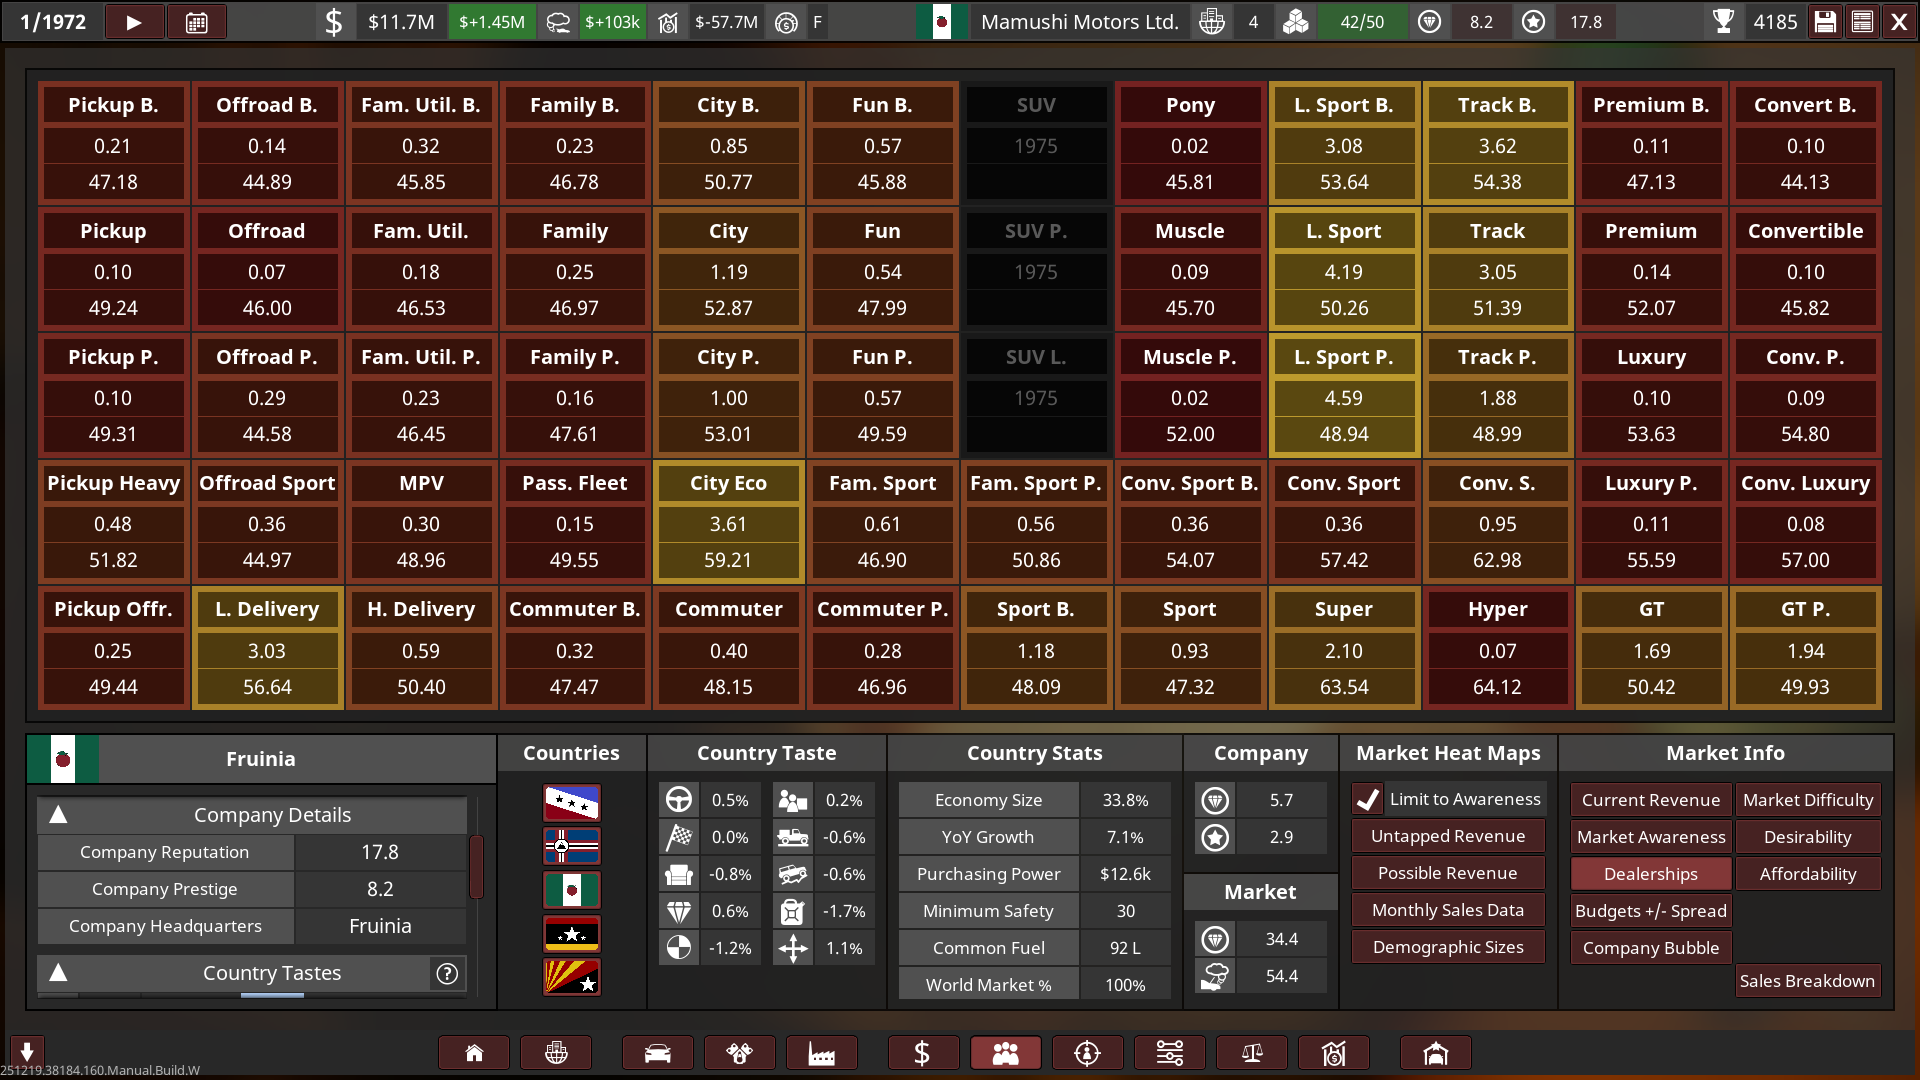Click the balance scales icon
This screenshot has height=1080, width=1920.
[x=1251, y=1053]
